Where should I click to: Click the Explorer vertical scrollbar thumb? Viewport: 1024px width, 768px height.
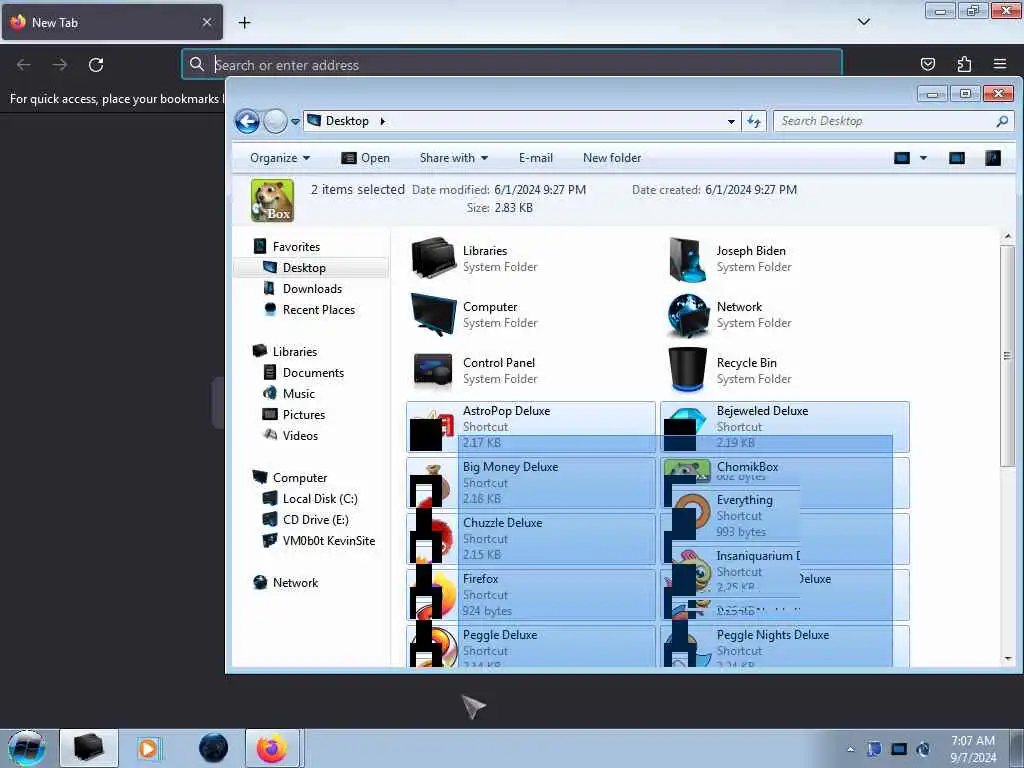(x=1007, y=356)
